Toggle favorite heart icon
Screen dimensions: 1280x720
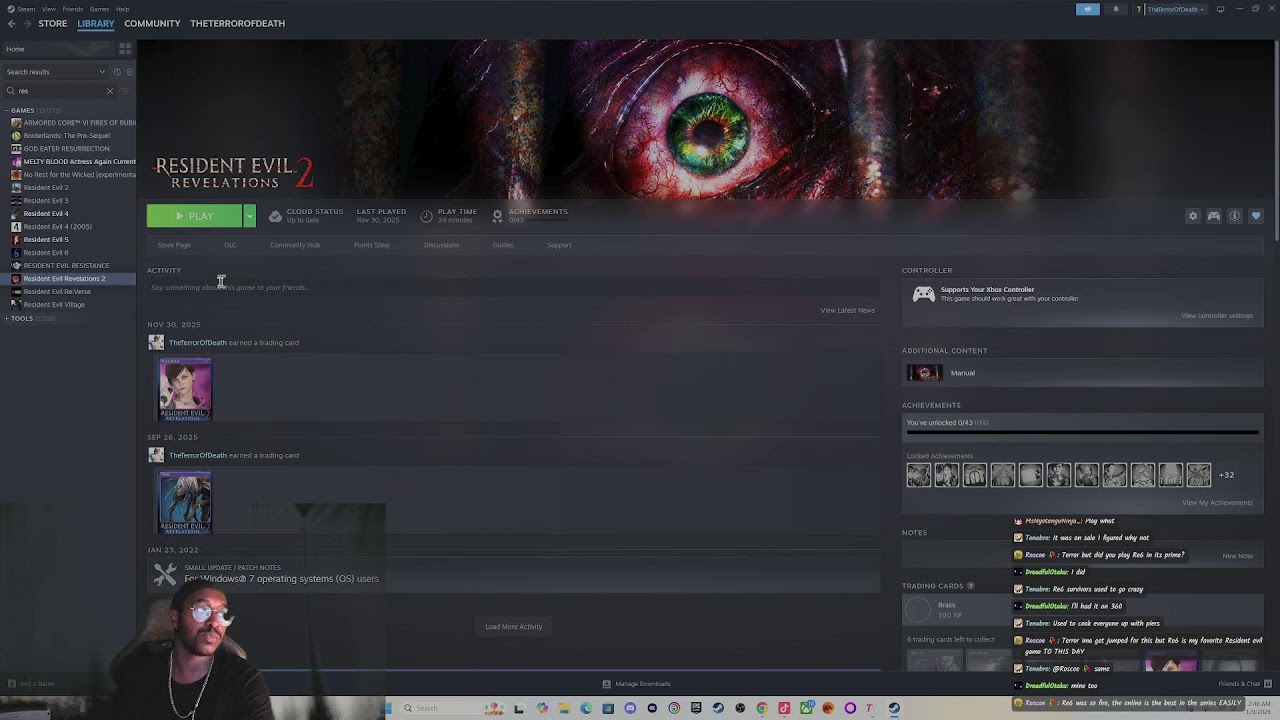(x=1256, y=216)
